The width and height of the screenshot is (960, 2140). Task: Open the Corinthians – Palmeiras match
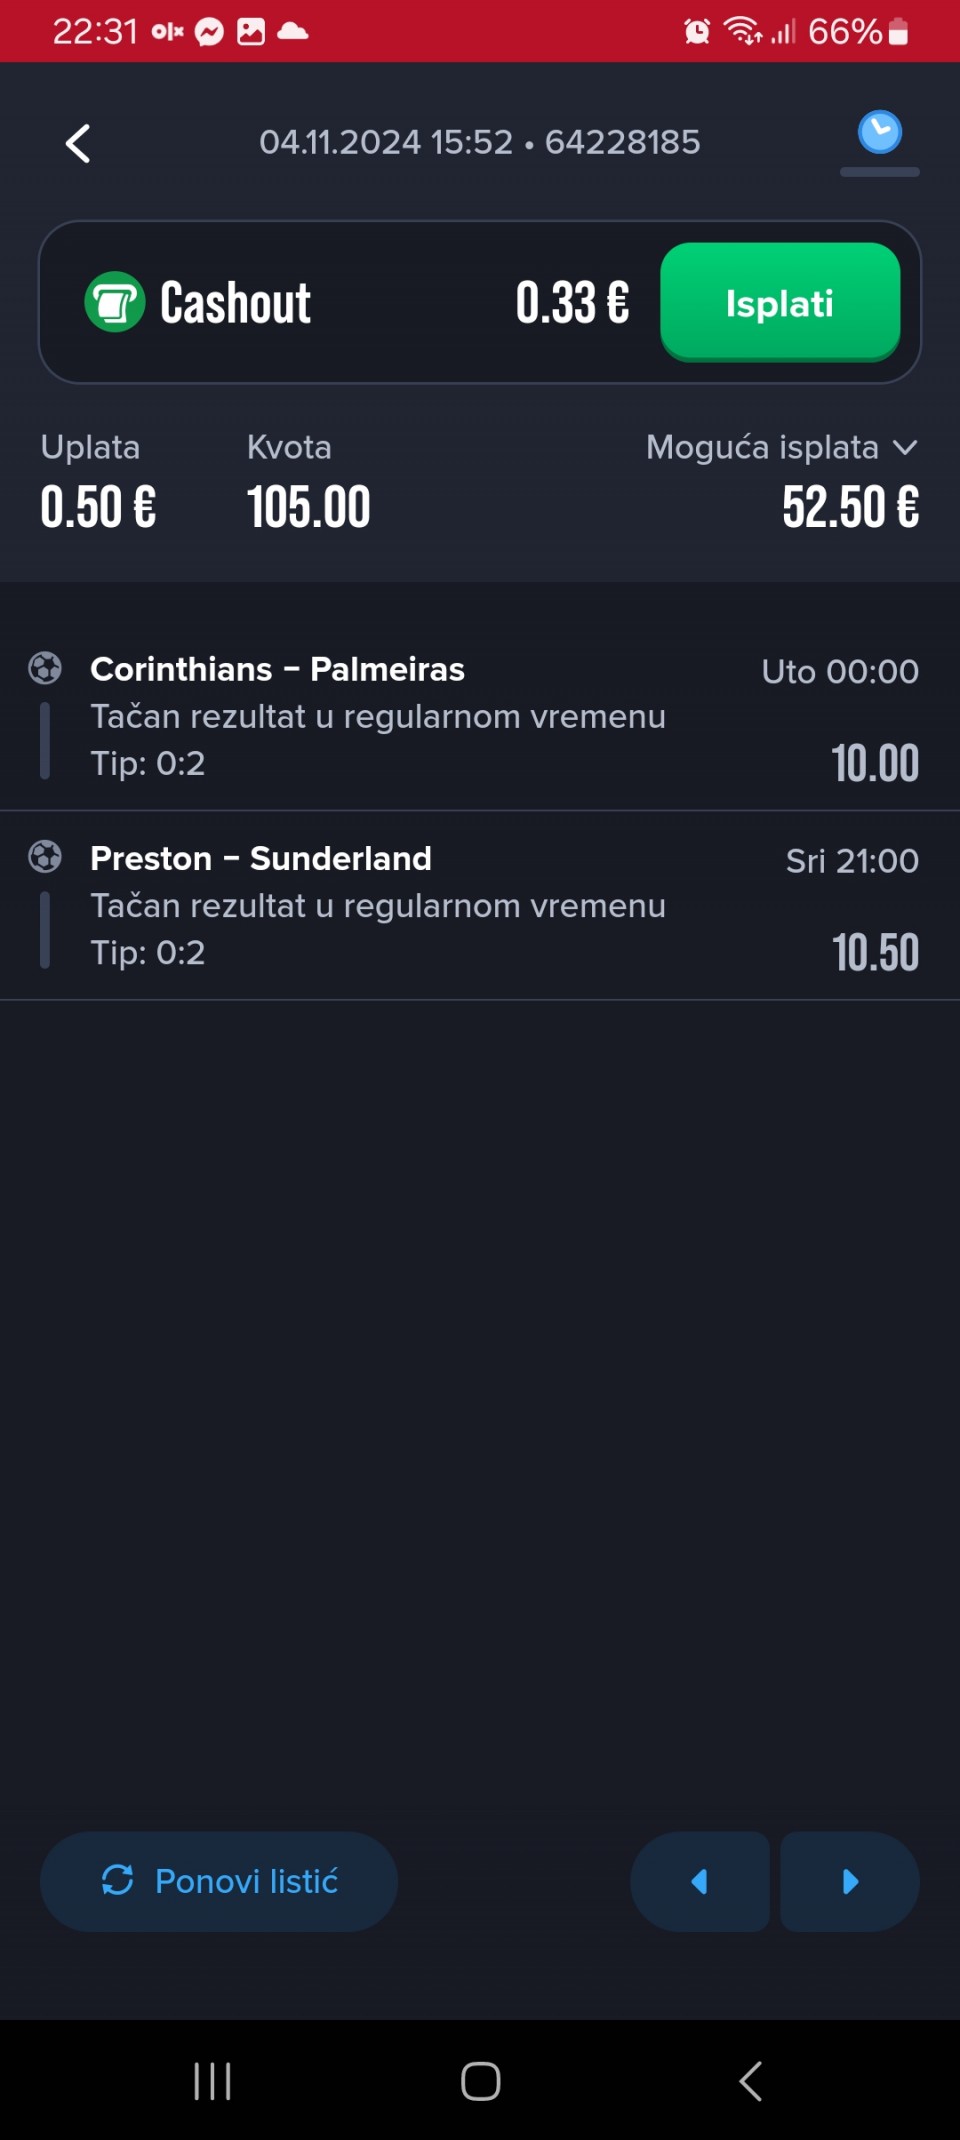click(277, 669)
